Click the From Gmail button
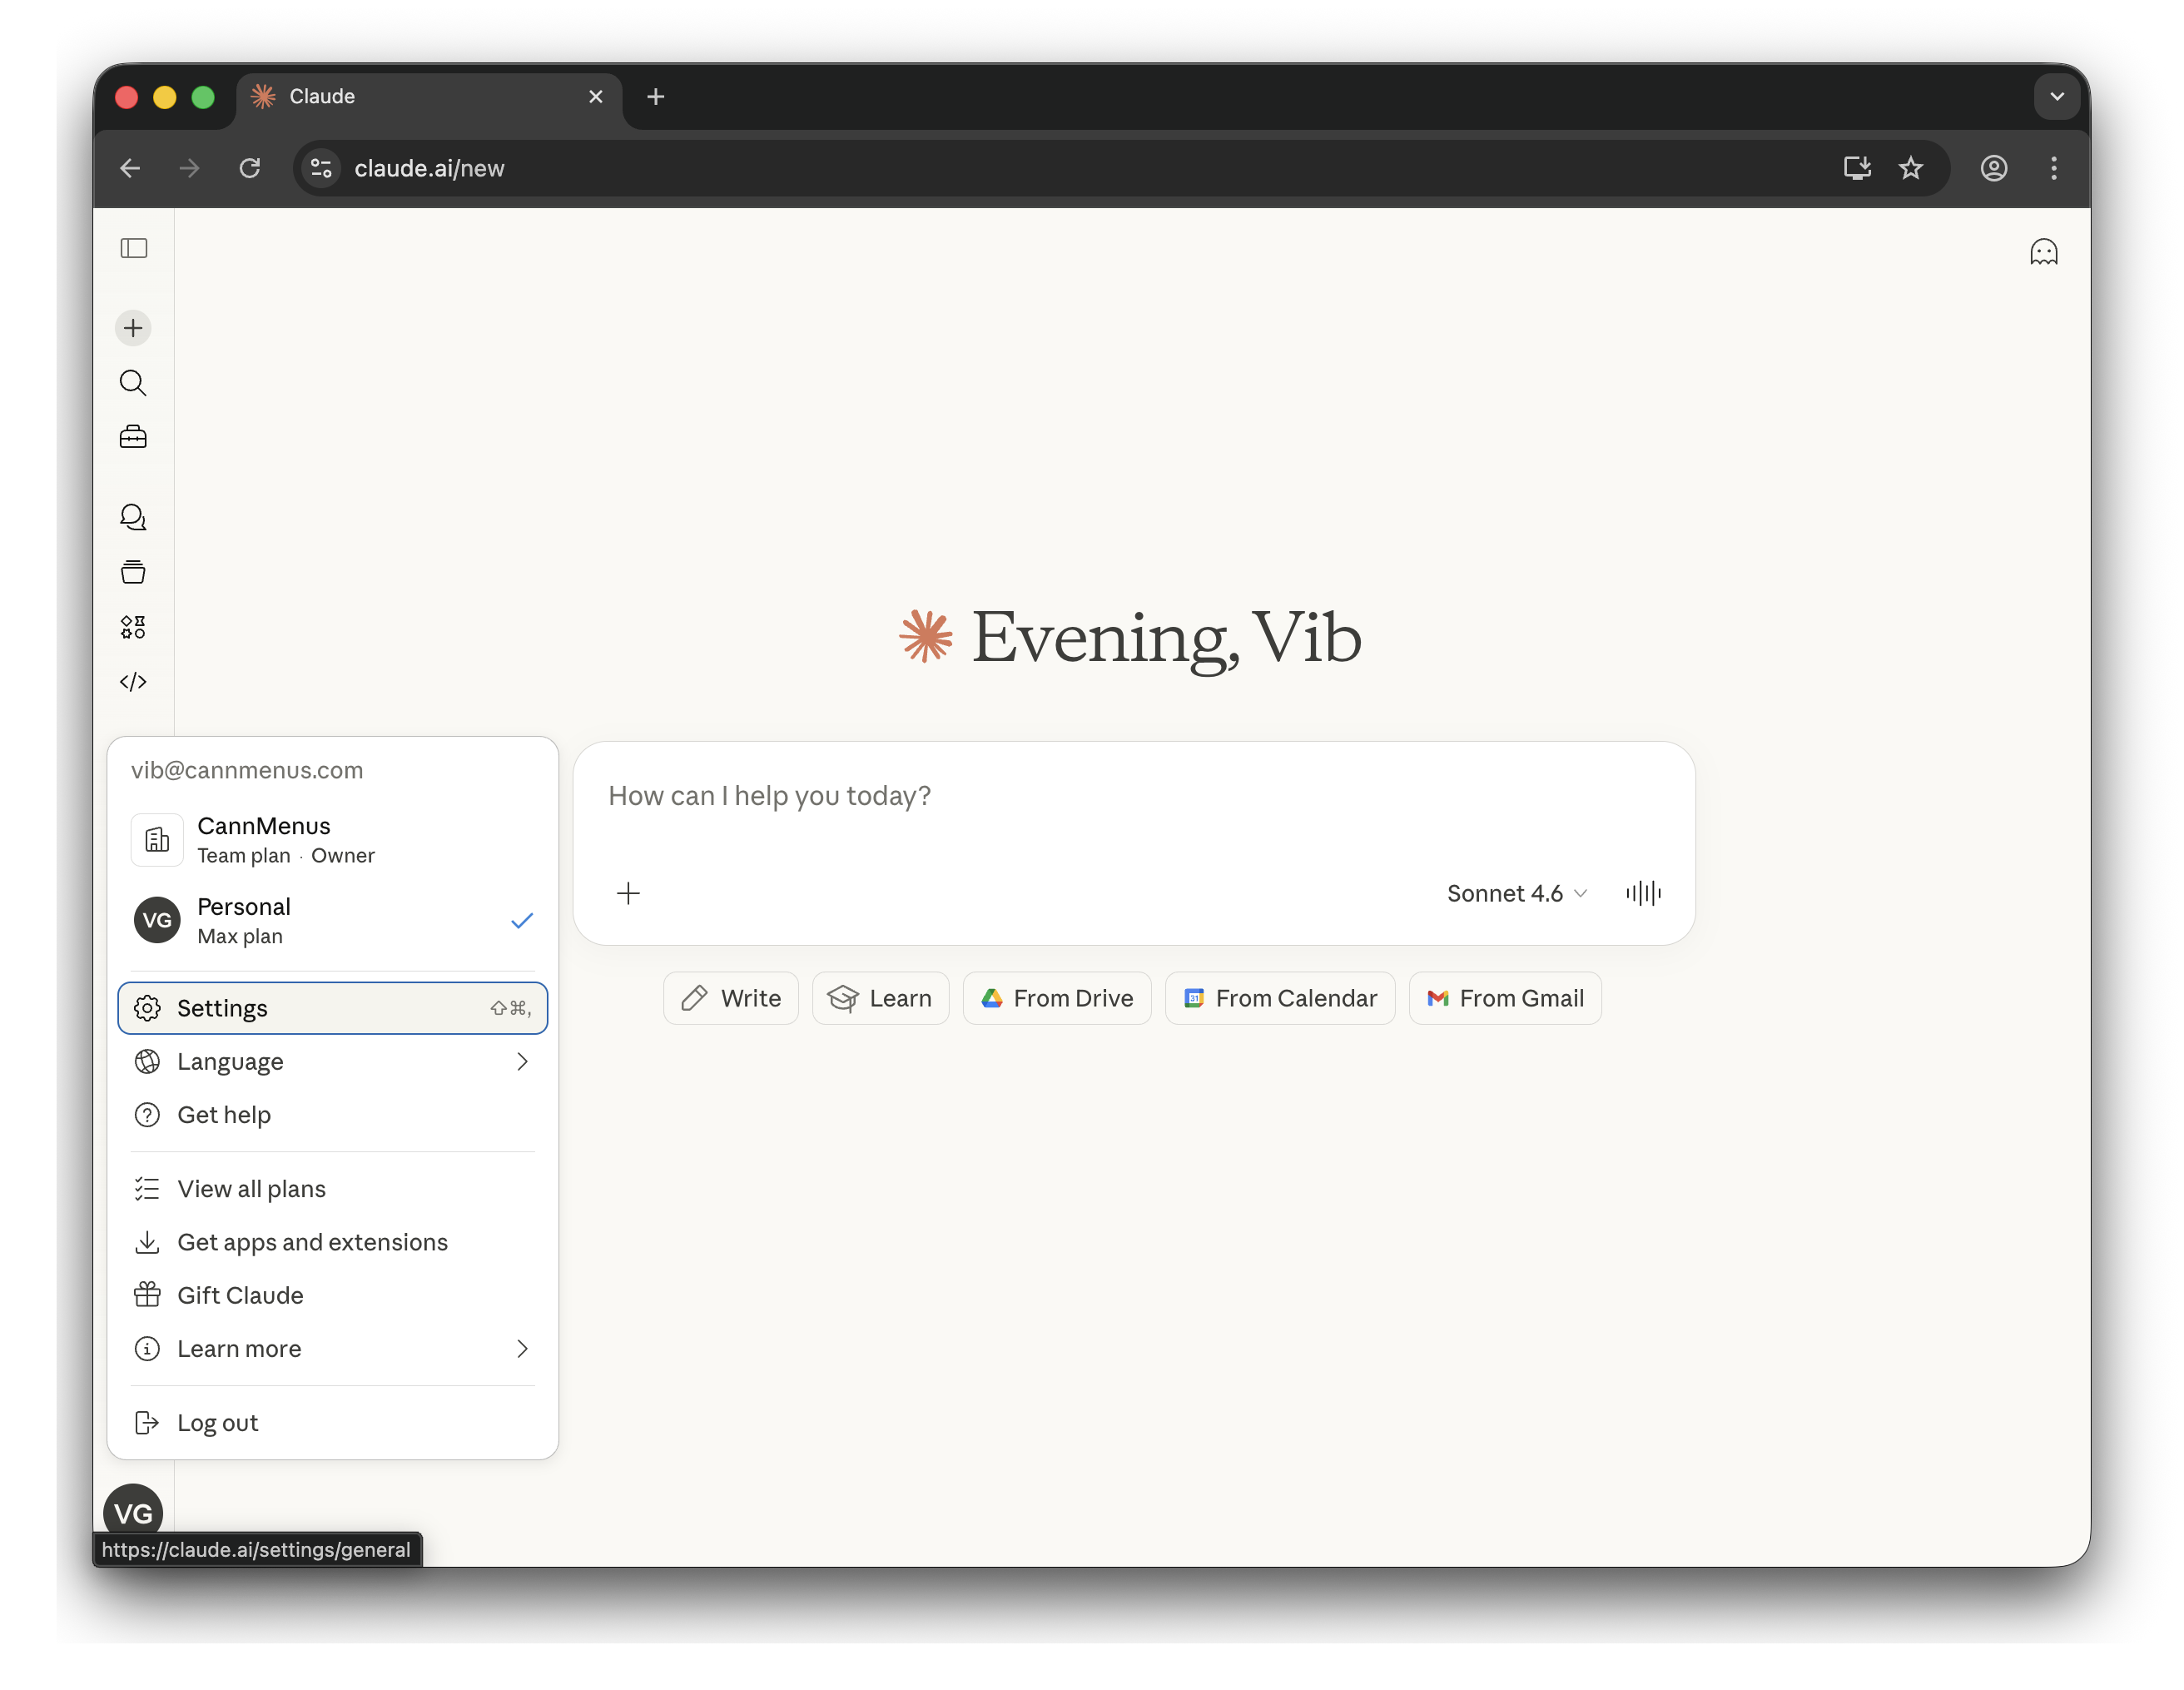 pyautogui.click(x=1504, y=998)
